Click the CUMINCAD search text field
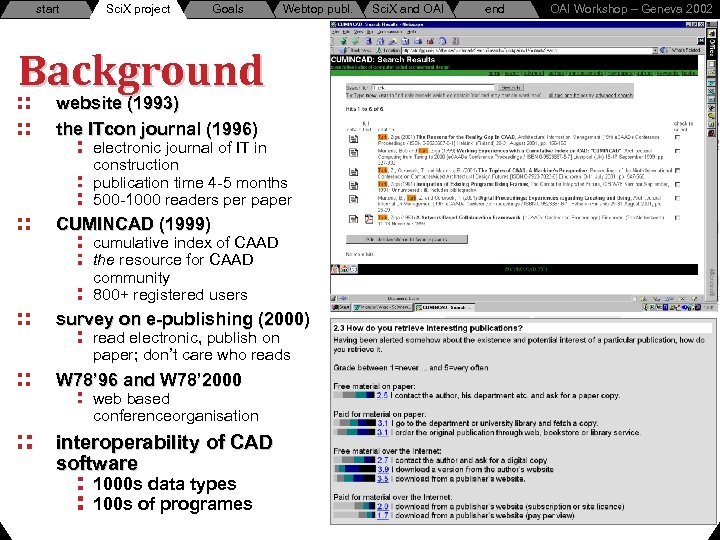Image resolution: width=720 pixels, height=540 pixels. [433, 87]
